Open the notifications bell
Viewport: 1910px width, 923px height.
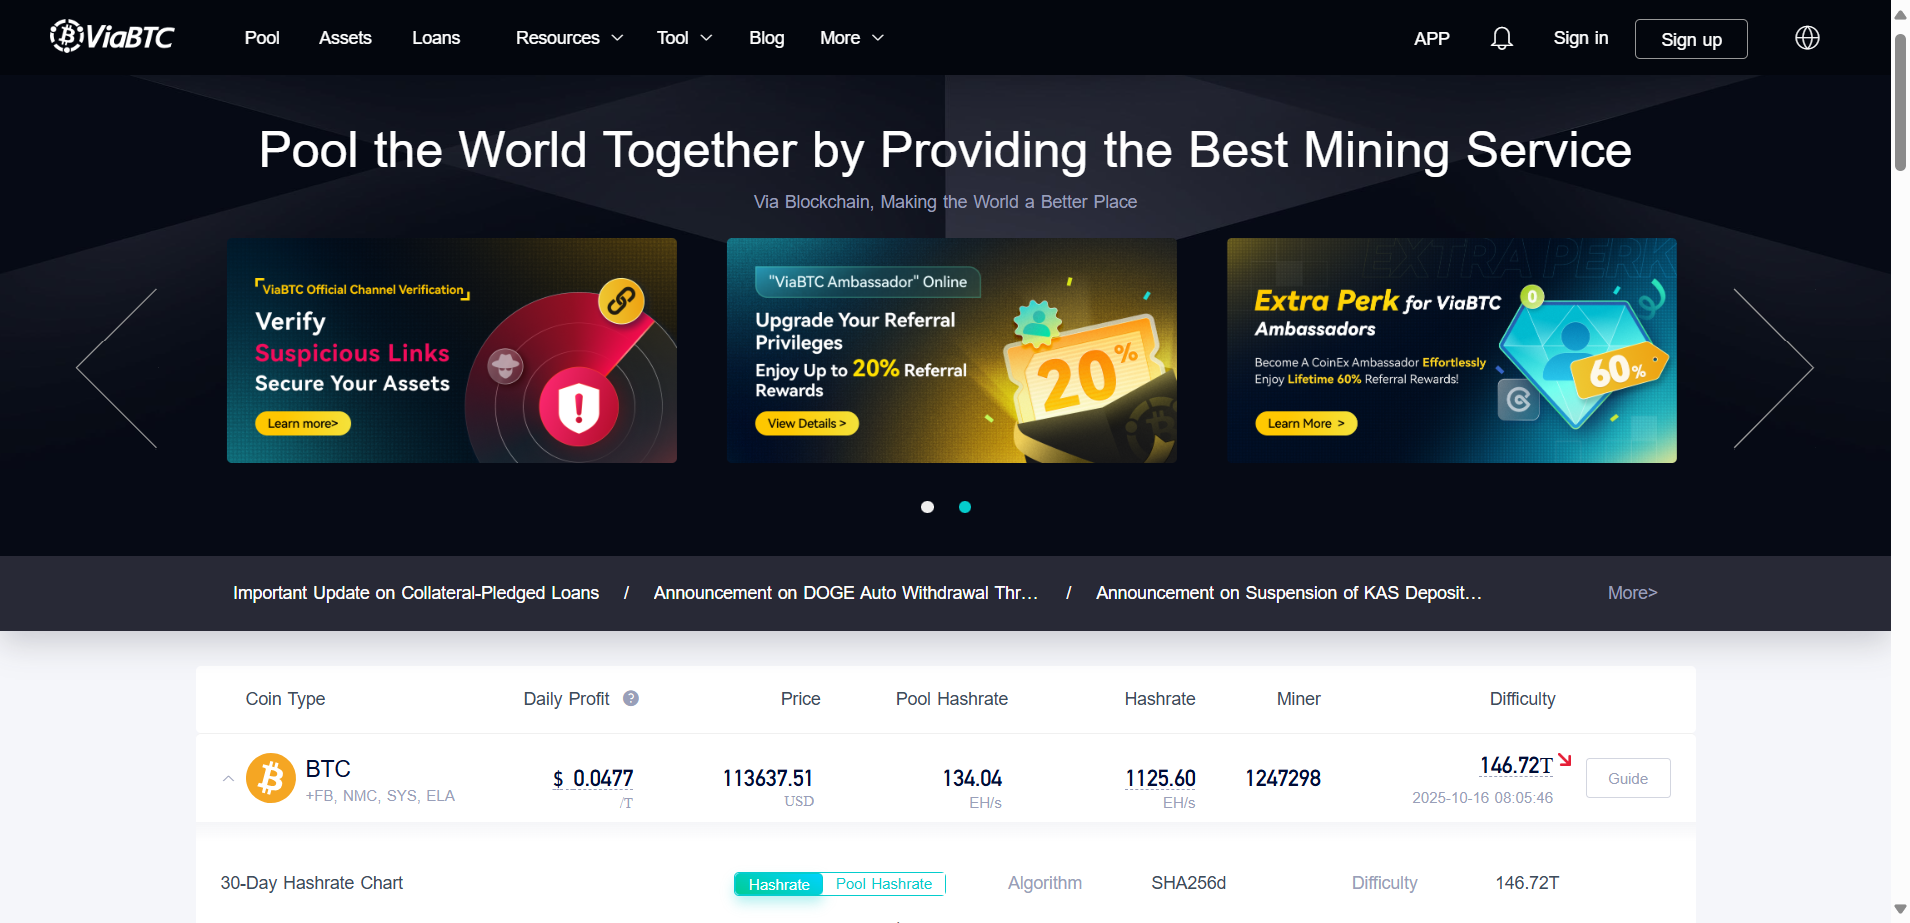[1501, 38]
